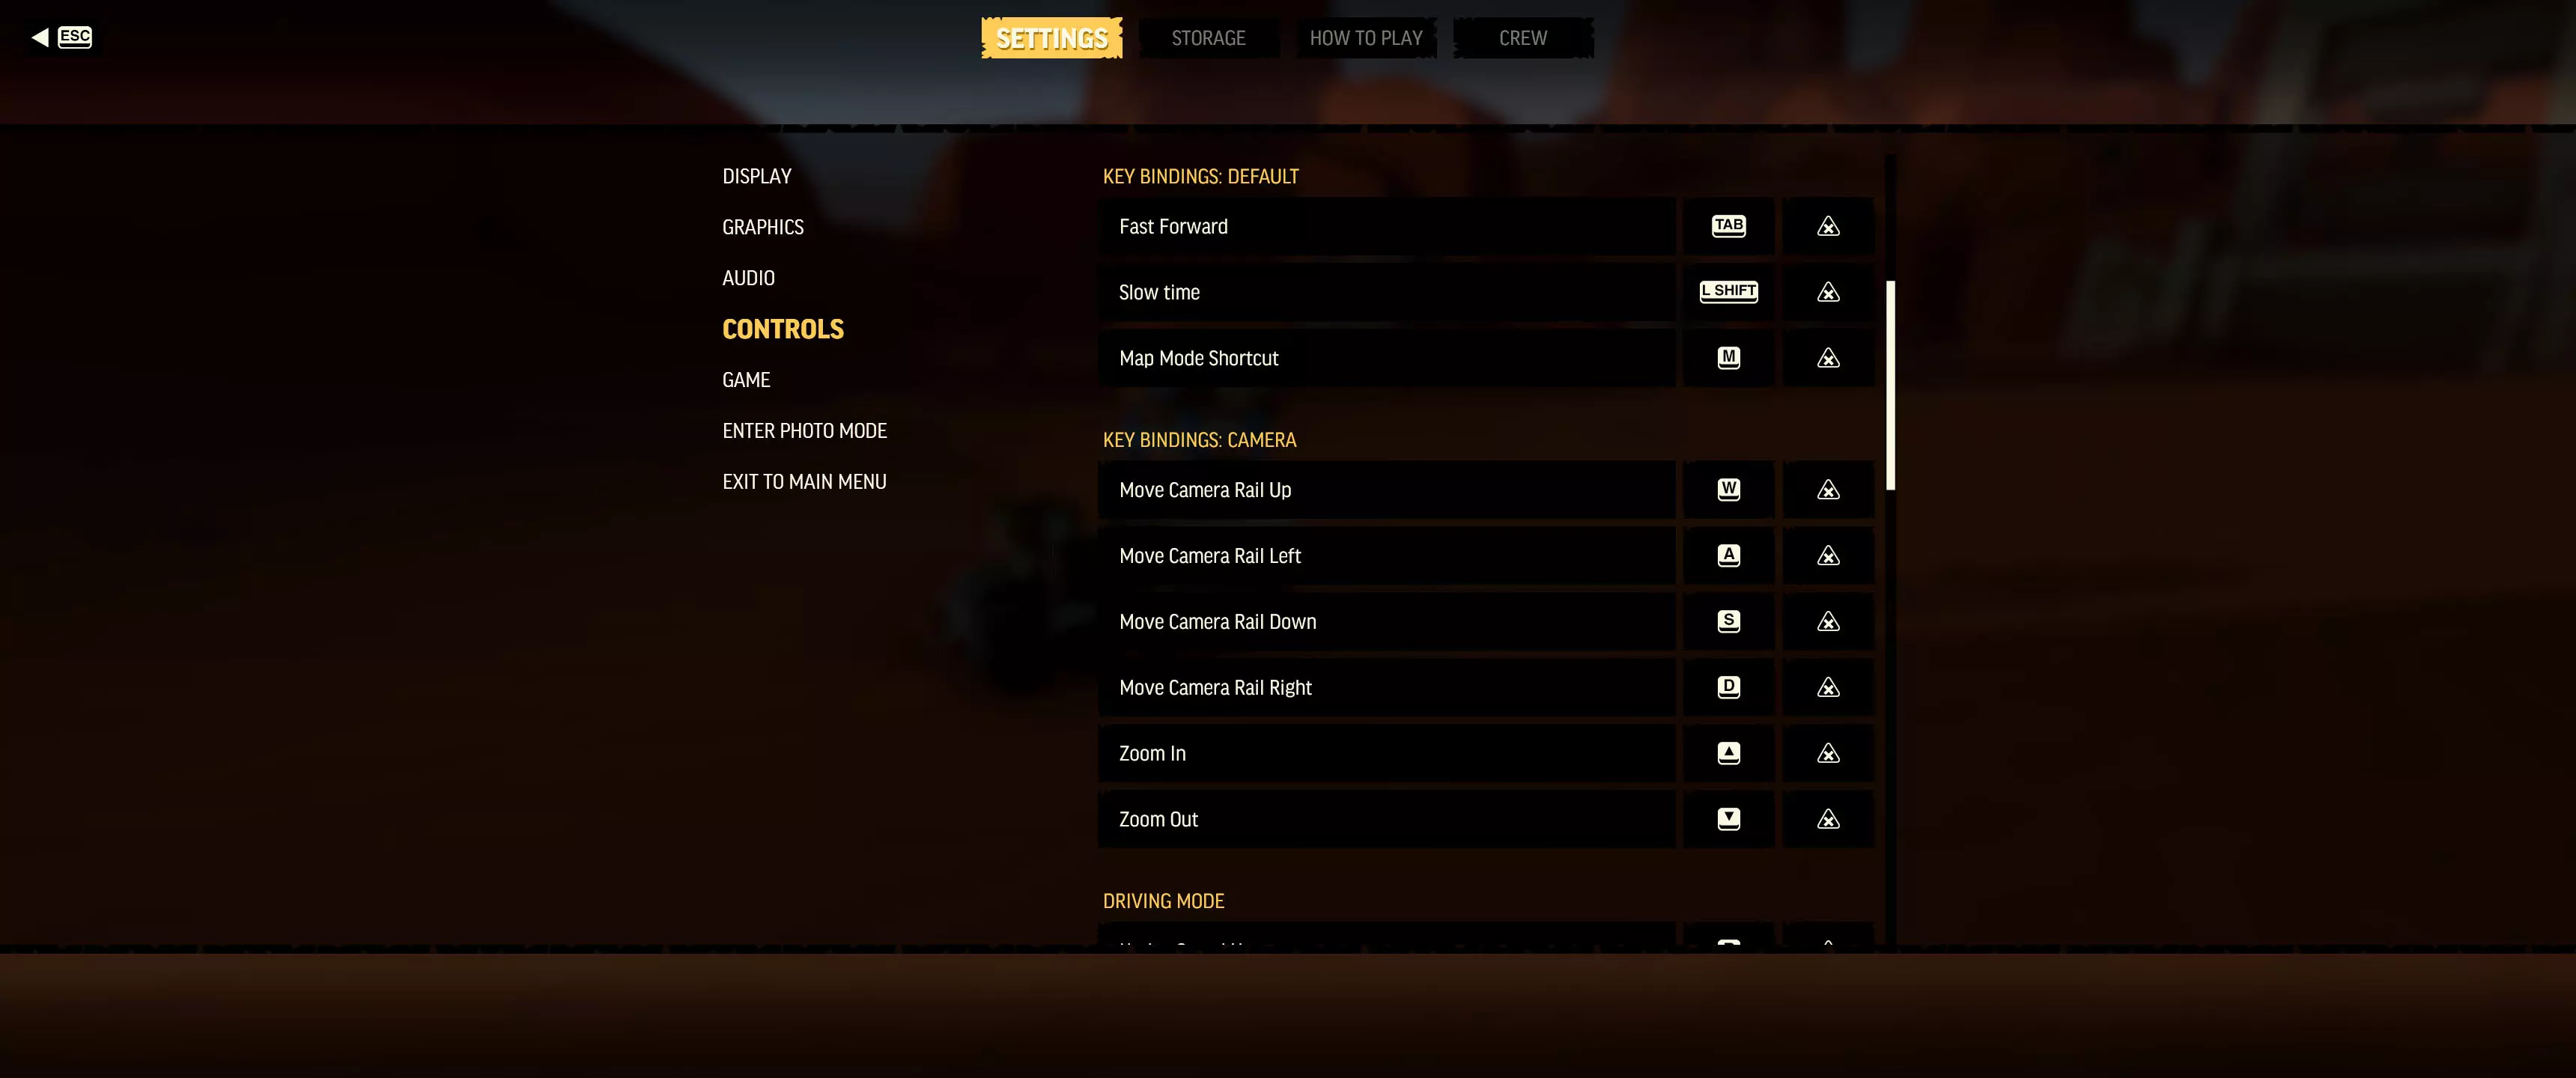Click the up arrow key icon for Zoom In
Viewport: 2576px width, 1078px height.
pyautogui.click(x=1728, y=753)
